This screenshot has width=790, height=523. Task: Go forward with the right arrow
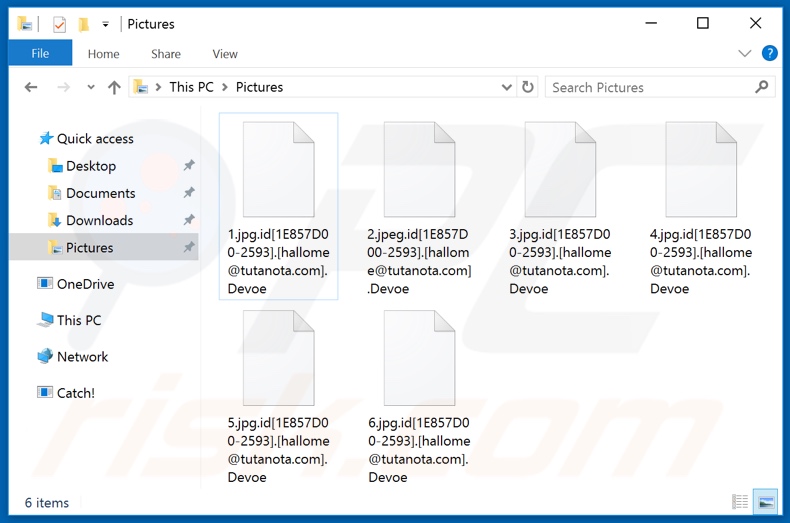(x=63, y=87)
